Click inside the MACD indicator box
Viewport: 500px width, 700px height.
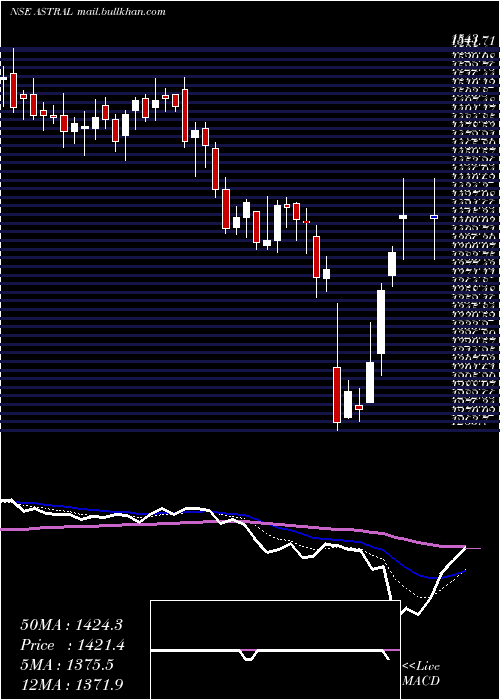(275, 650)
